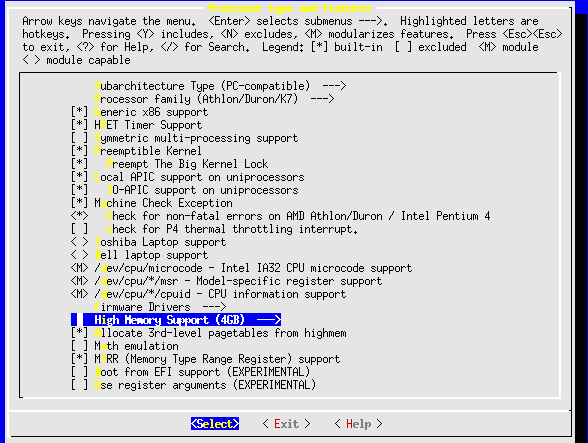Screen dimensions: 588x443
Task: Toggle Generic x86 support checkbox
Action: (x=80, y=112)
